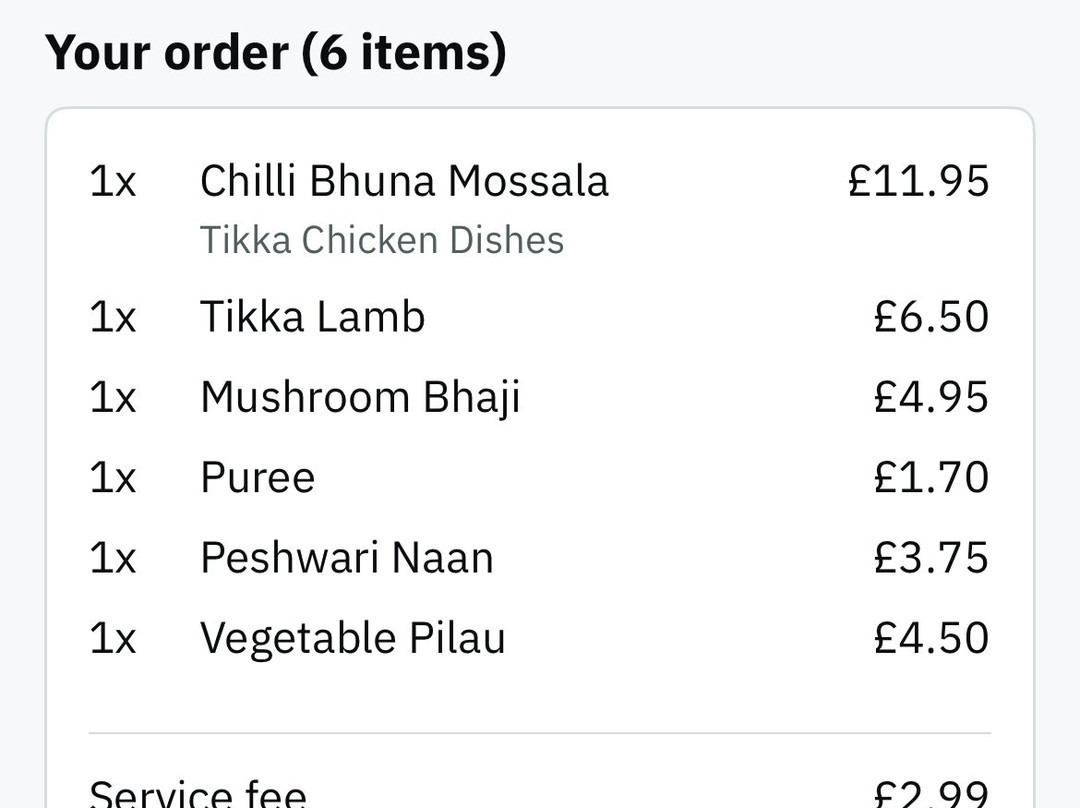Open the Peshwari Naan item
Image resolution: width=1080 pixels, height=808 pixels.
click(x=347, y=558)
